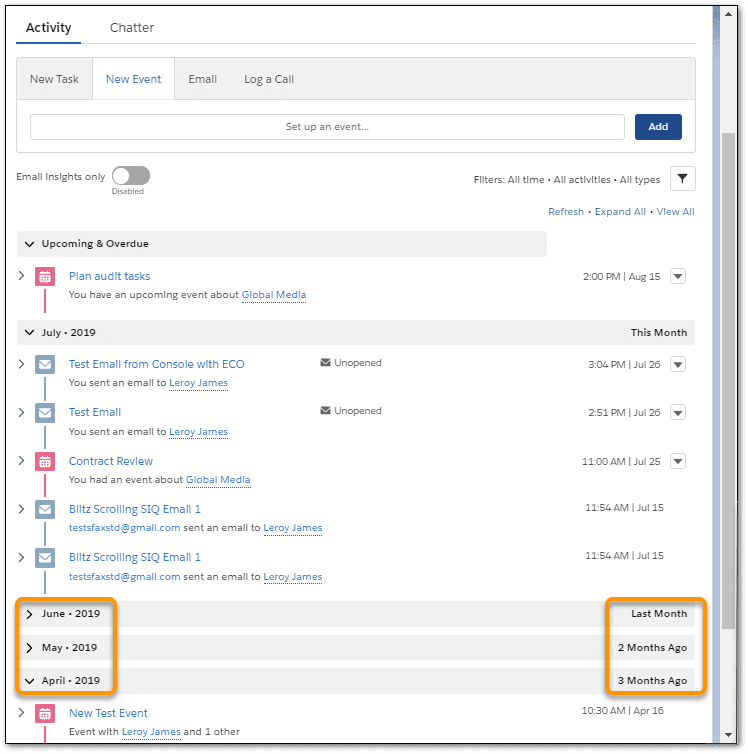This screenshot has height=754, width=748.
Task: Expand the Contract Review row details
Action: pos(21,461)
